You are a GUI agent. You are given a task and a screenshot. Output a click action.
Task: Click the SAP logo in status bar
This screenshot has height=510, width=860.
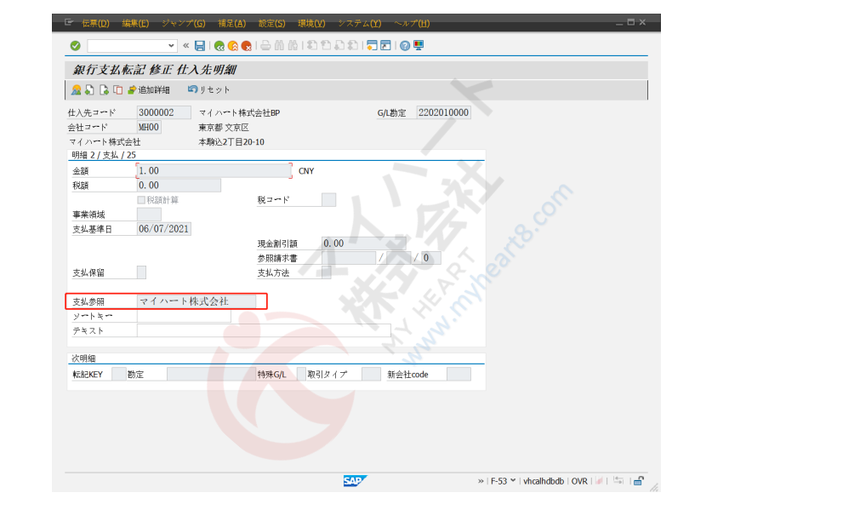[355, 481]
